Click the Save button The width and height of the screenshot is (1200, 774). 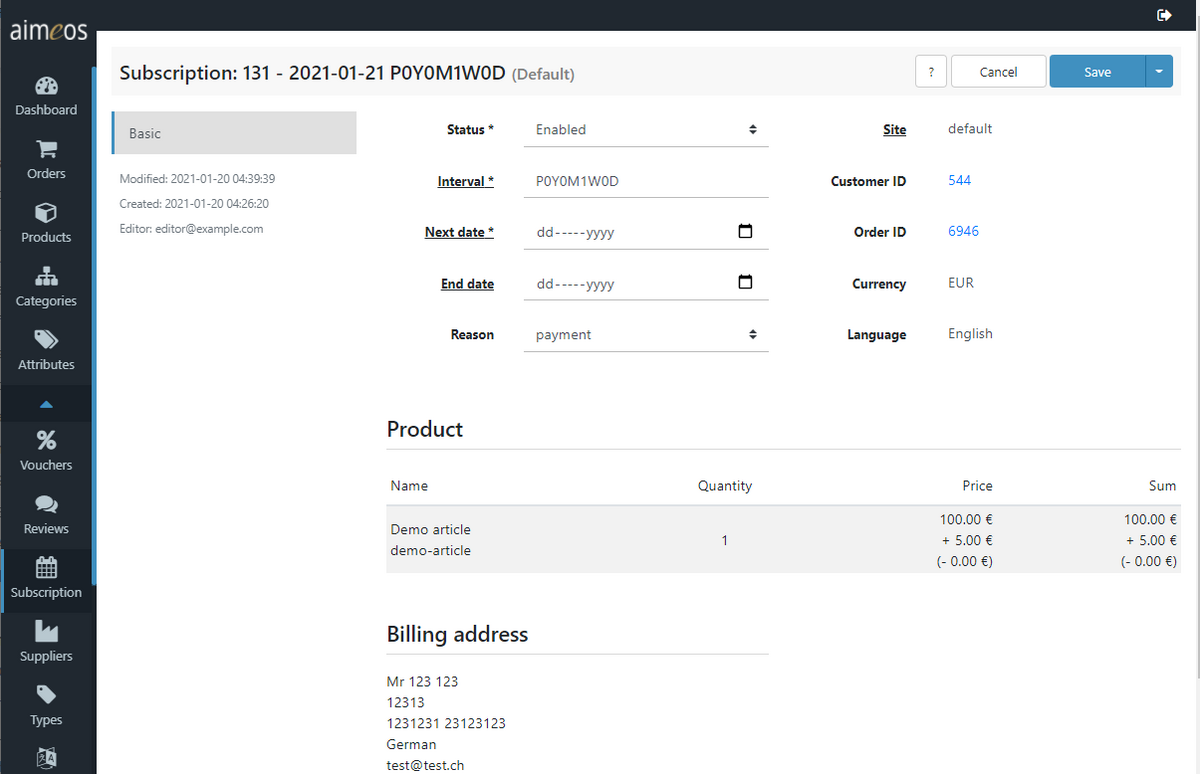pos(1097,71)
